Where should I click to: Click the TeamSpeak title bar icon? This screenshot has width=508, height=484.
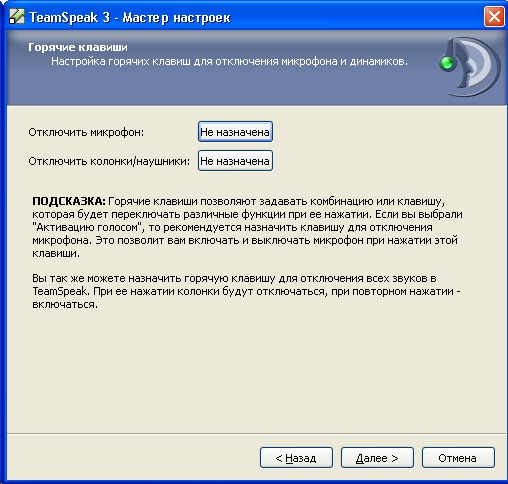click(x=17, y=17)
